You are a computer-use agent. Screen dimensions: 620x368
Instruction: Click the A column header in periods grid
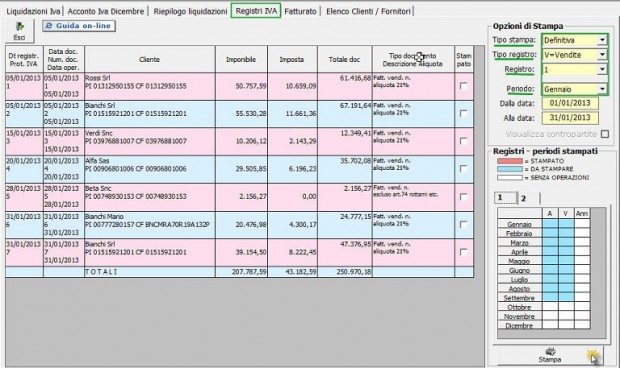pos(550,213)
